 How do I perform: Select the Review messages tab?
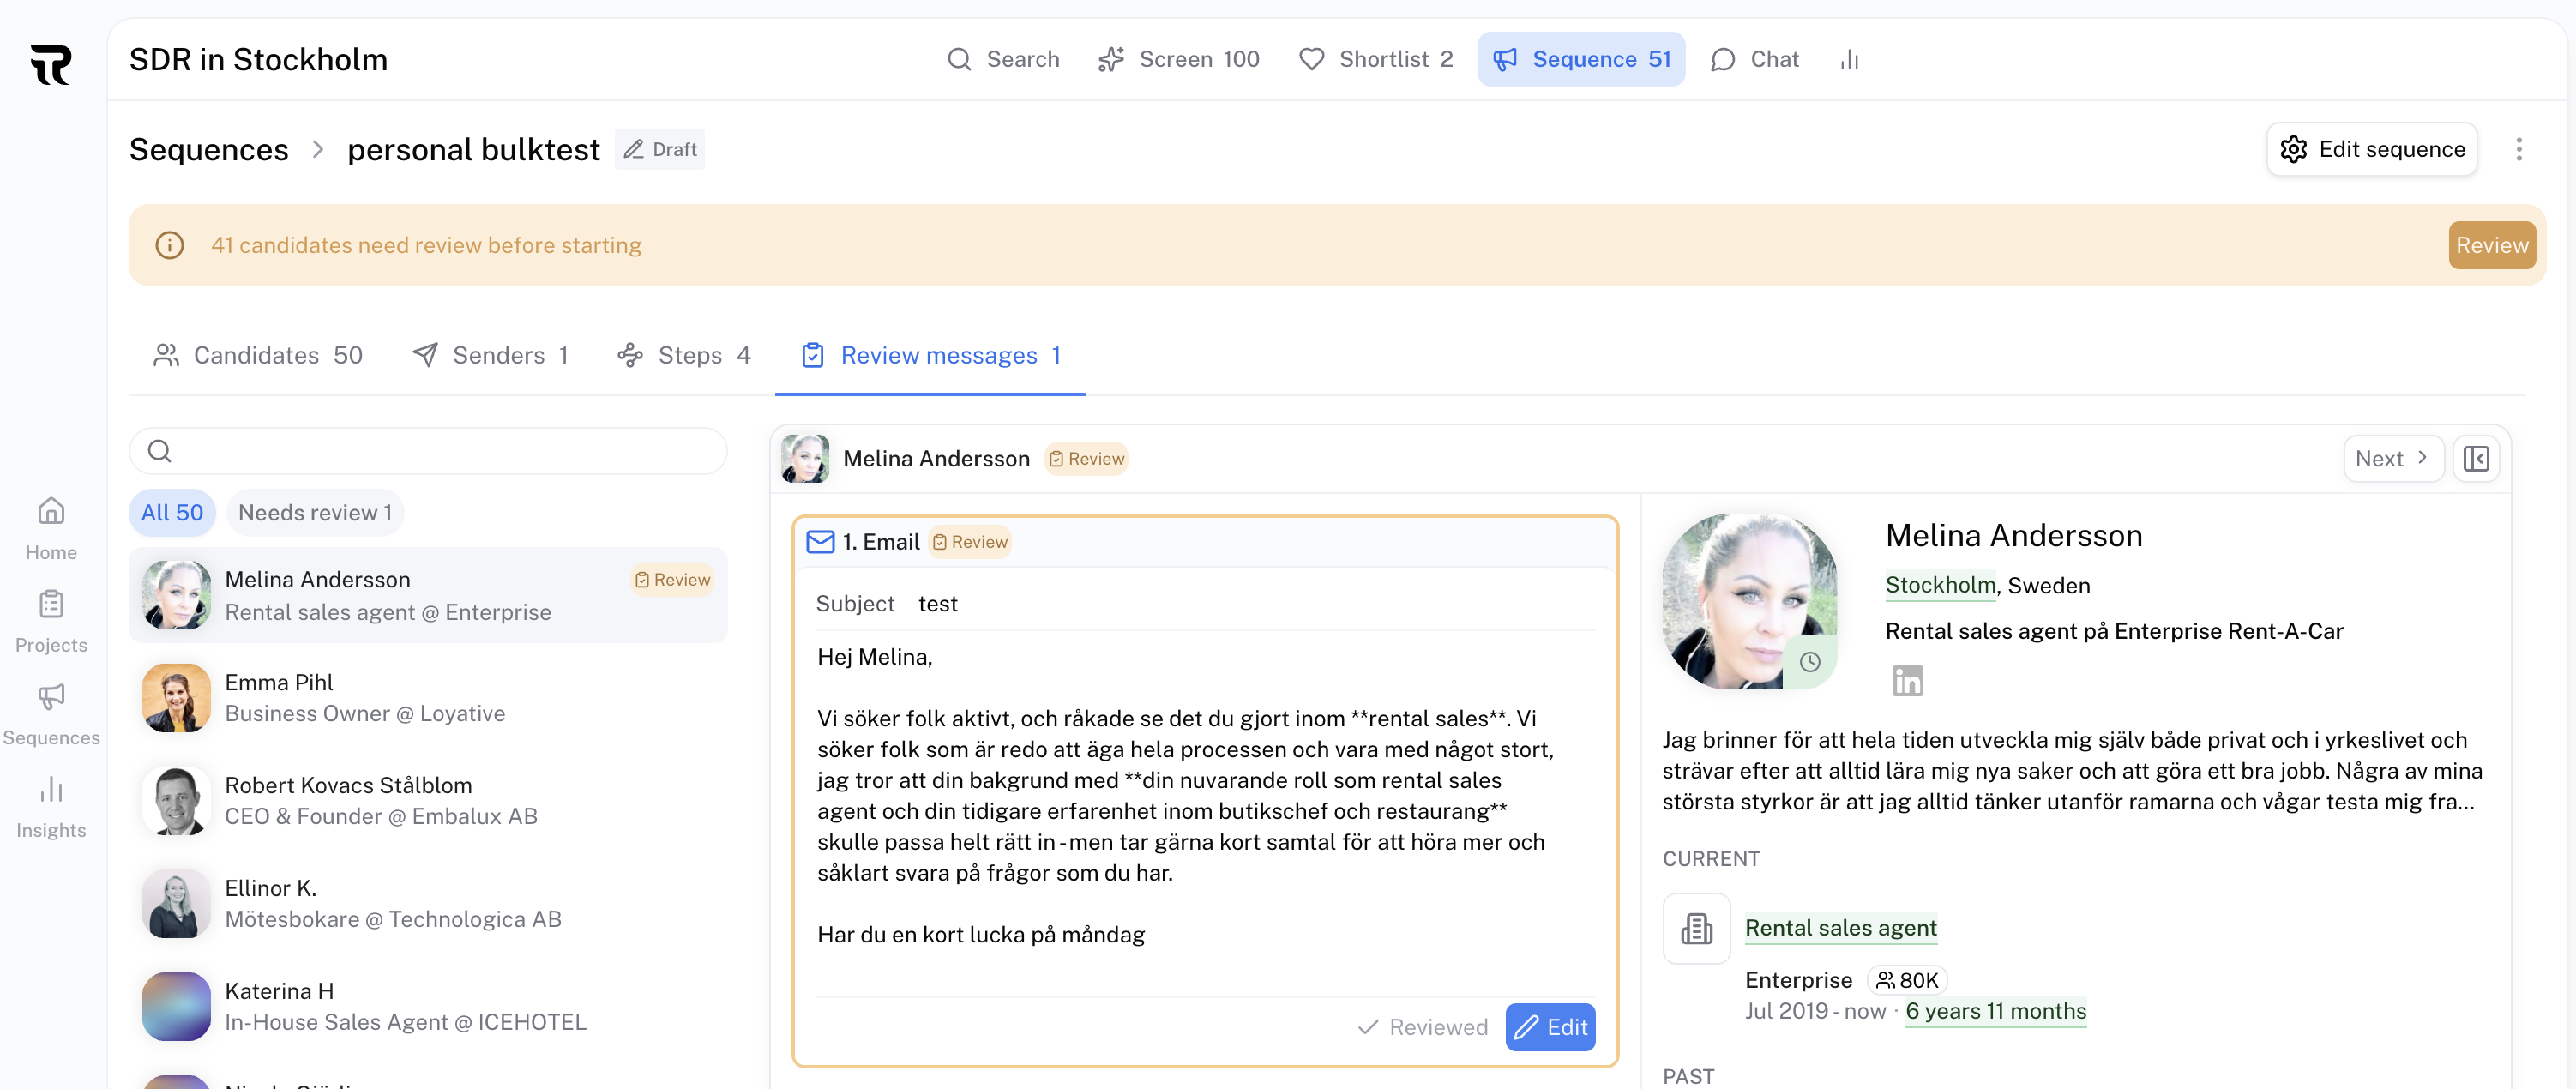pos(931,356)
